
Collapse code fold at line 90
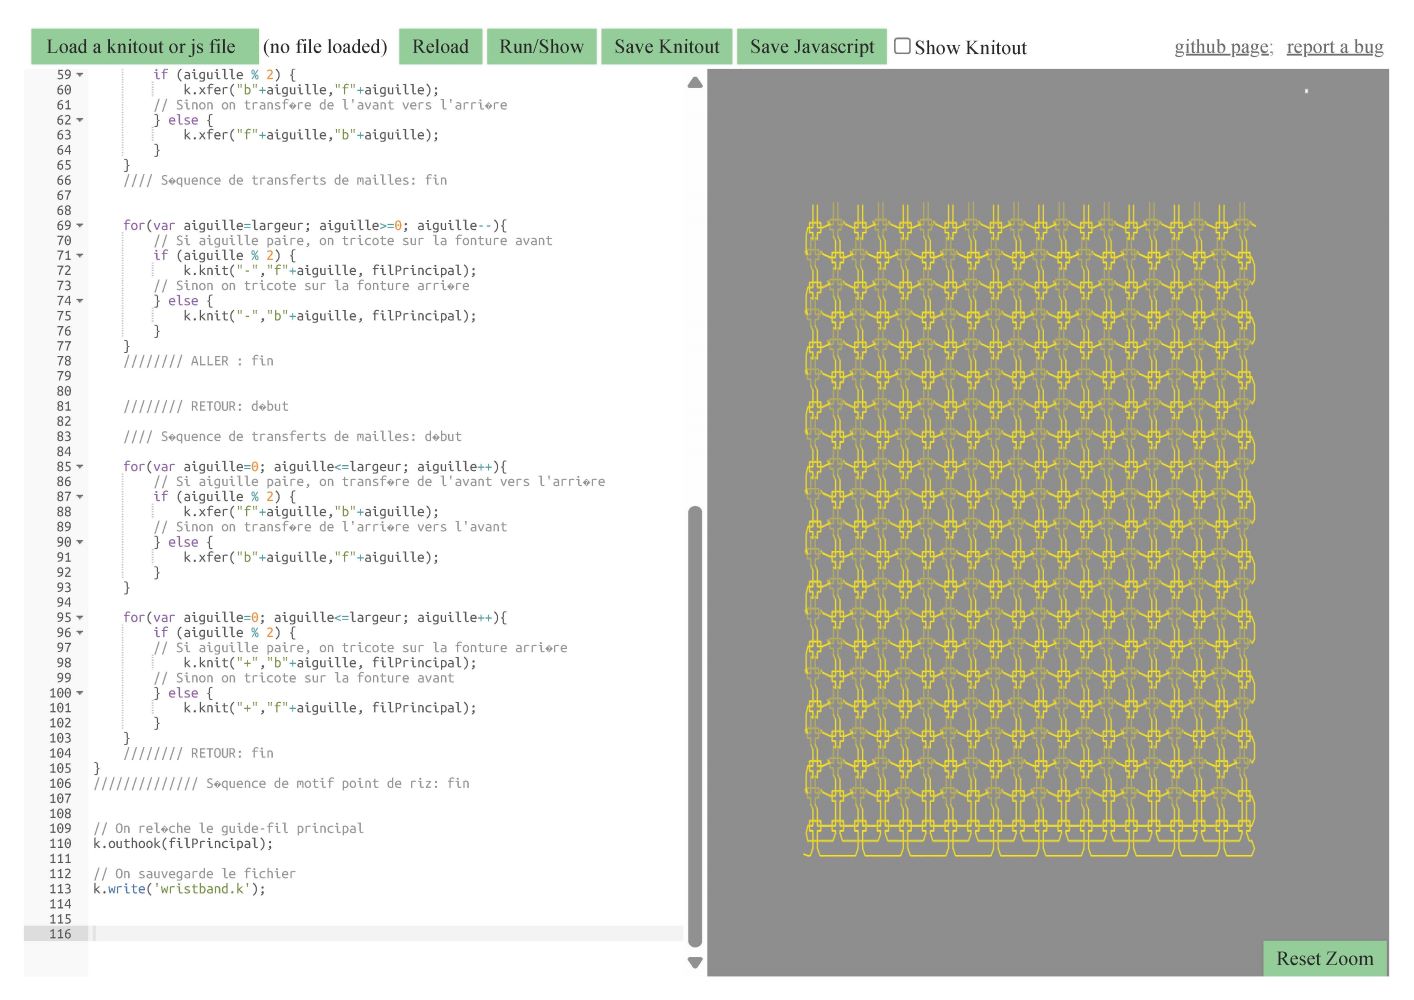coord(80,542)
